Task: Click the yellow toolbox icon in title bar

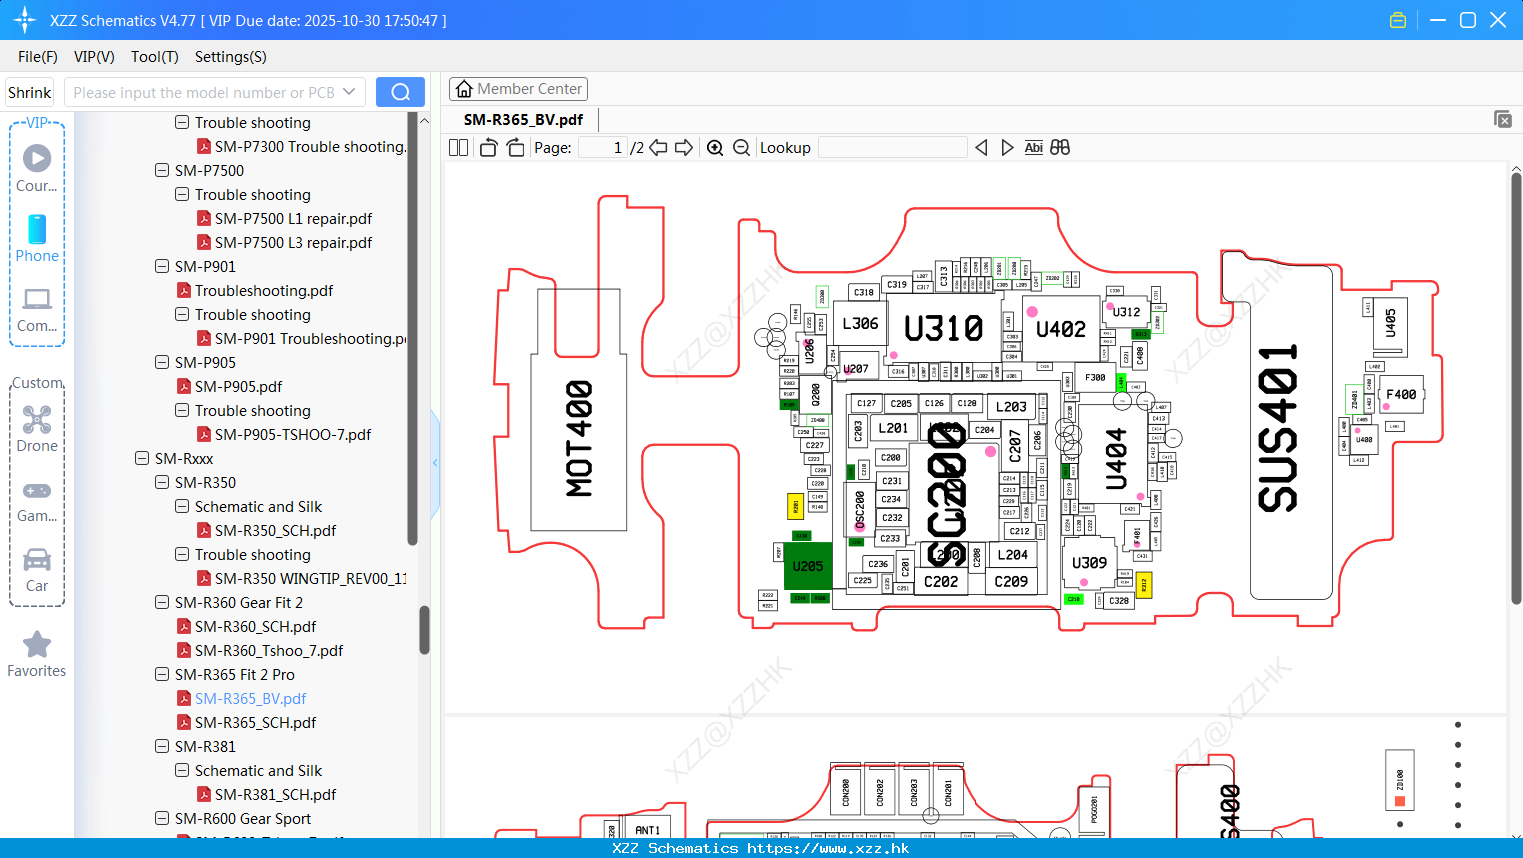Action: tap(1398, 20)
